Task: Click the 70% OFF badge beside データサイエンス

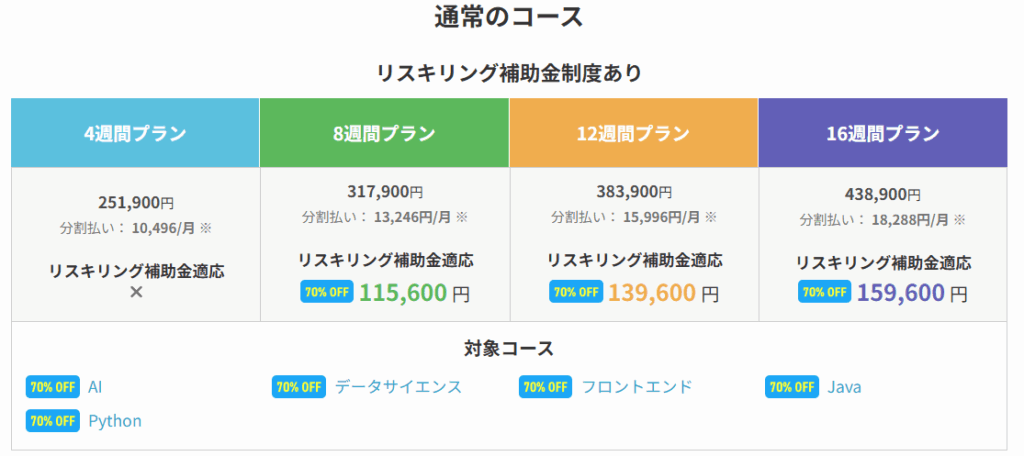Action: tap(298, 387)
